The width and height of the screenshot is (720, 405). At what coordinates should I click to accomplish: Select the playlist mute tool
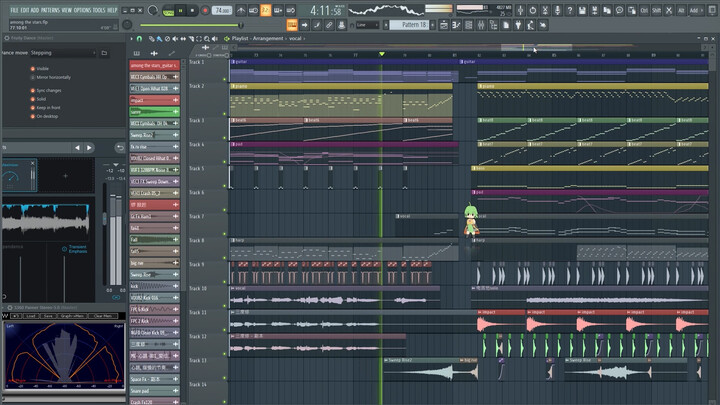175,39
